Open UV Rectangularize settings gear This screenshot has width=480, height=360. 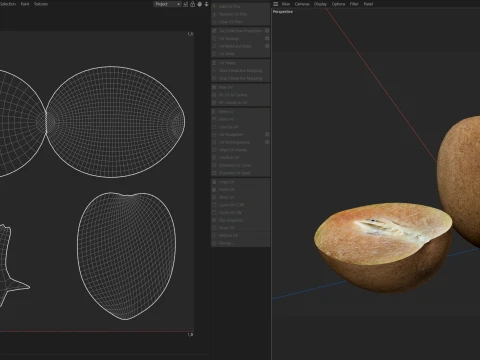tap(267, 142)
